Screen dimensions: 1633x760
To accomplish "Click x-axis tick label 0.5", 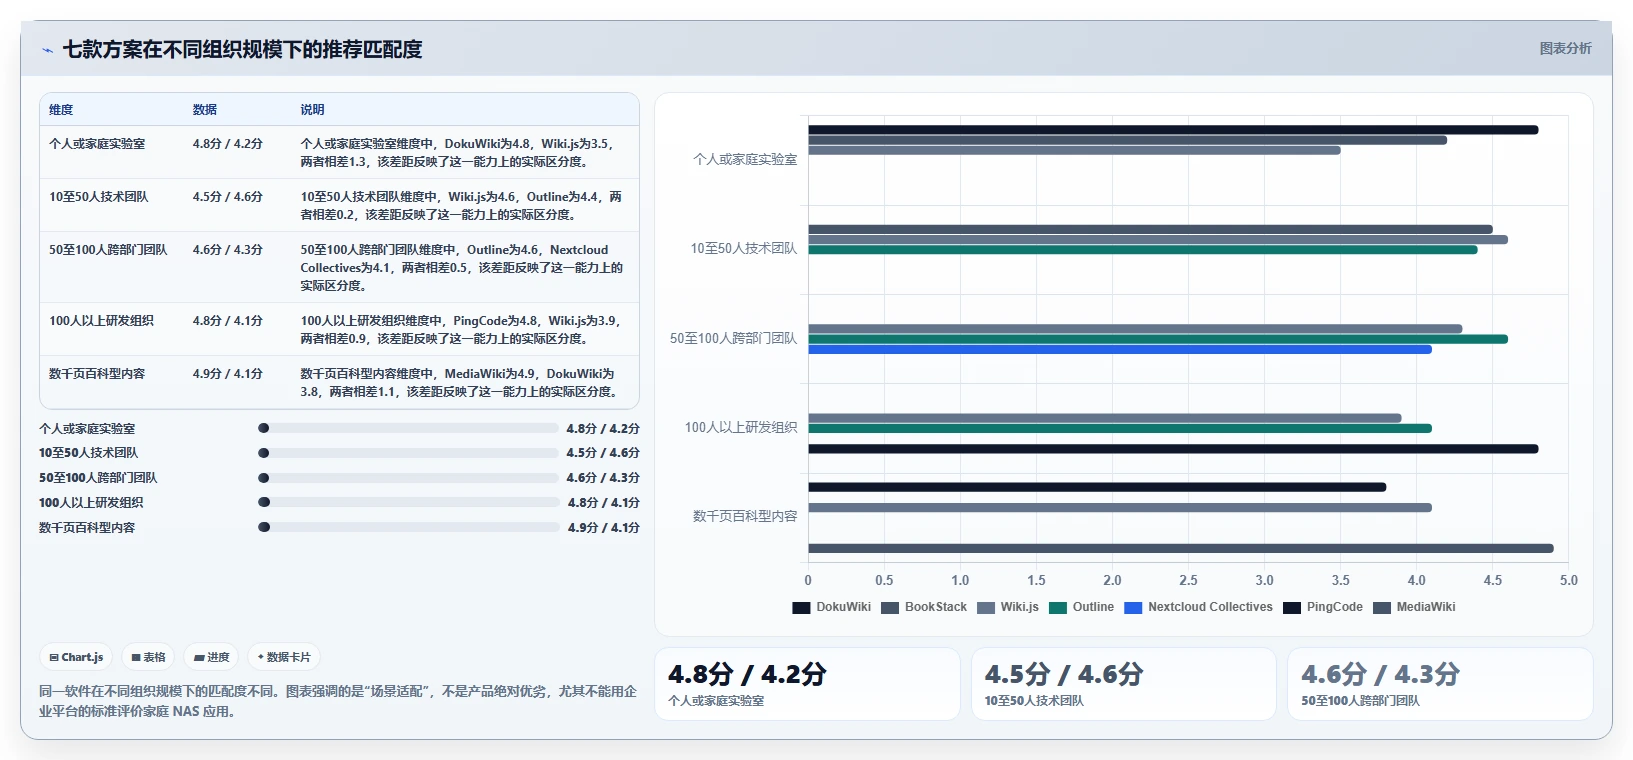I will 884,580.
